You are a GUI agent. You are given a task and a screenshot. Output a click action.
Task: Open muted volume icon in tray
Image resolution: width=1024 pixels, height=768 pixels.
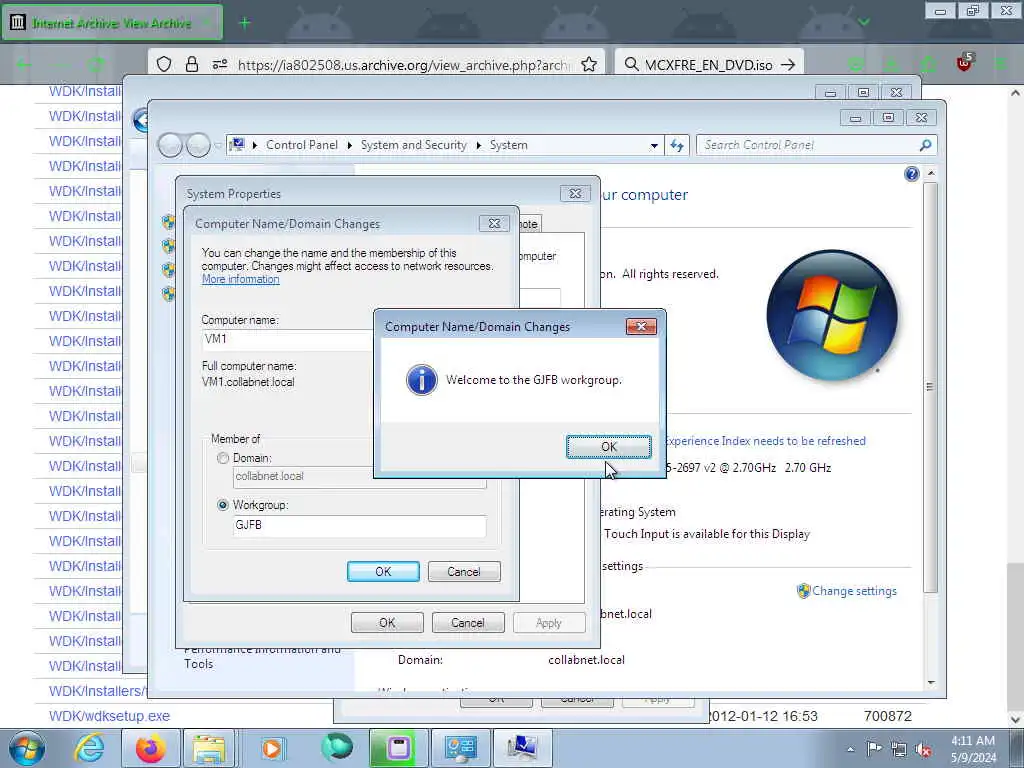(923, 749)
